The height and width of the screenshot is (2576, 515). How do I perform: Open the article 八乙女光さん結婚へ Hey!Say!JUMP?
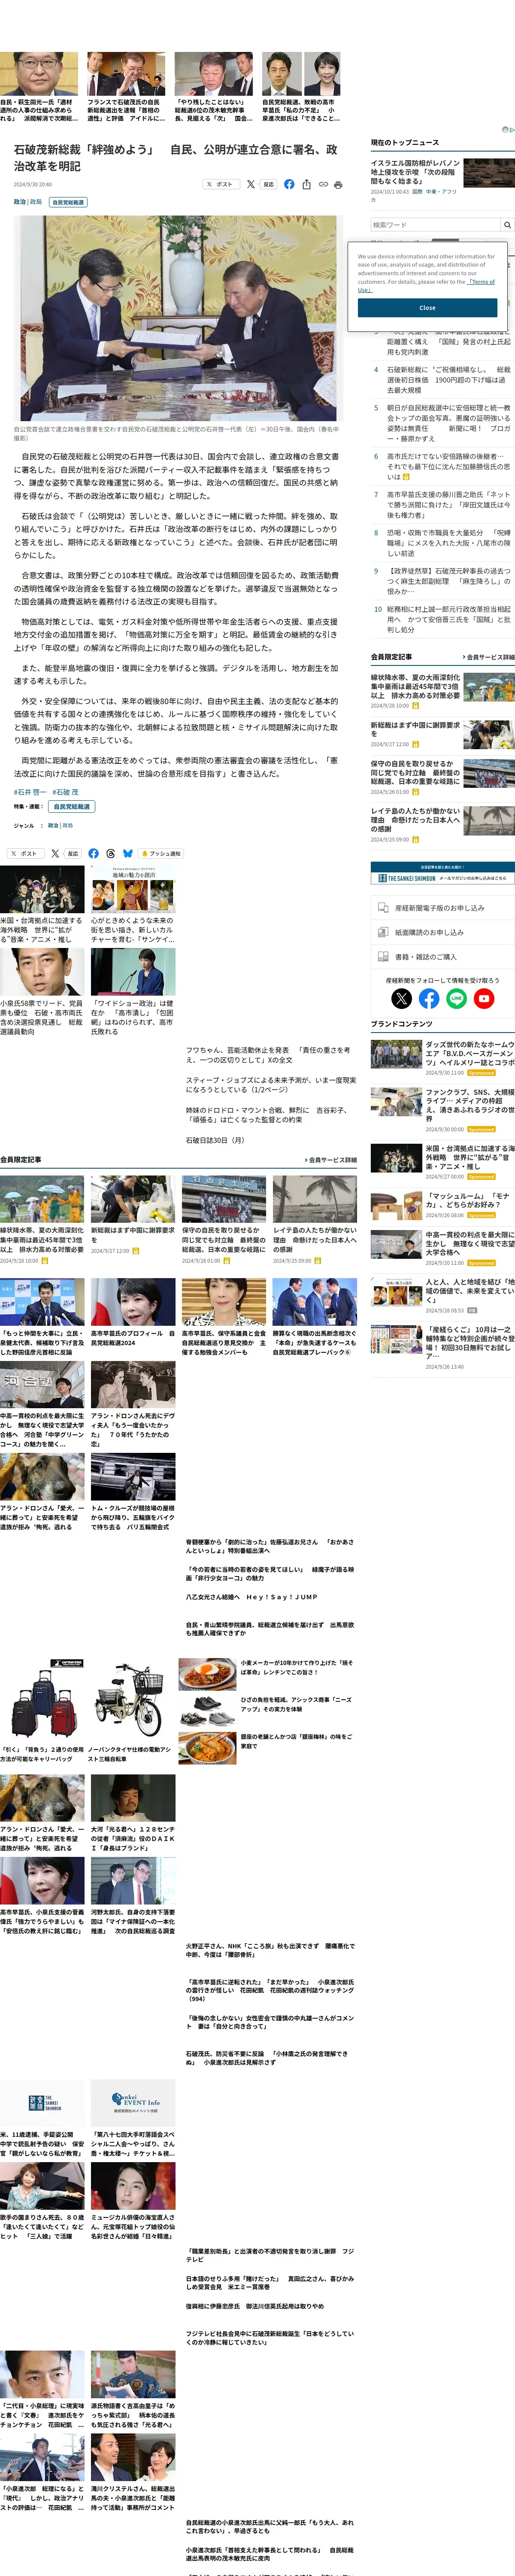tap(251, 1597)
